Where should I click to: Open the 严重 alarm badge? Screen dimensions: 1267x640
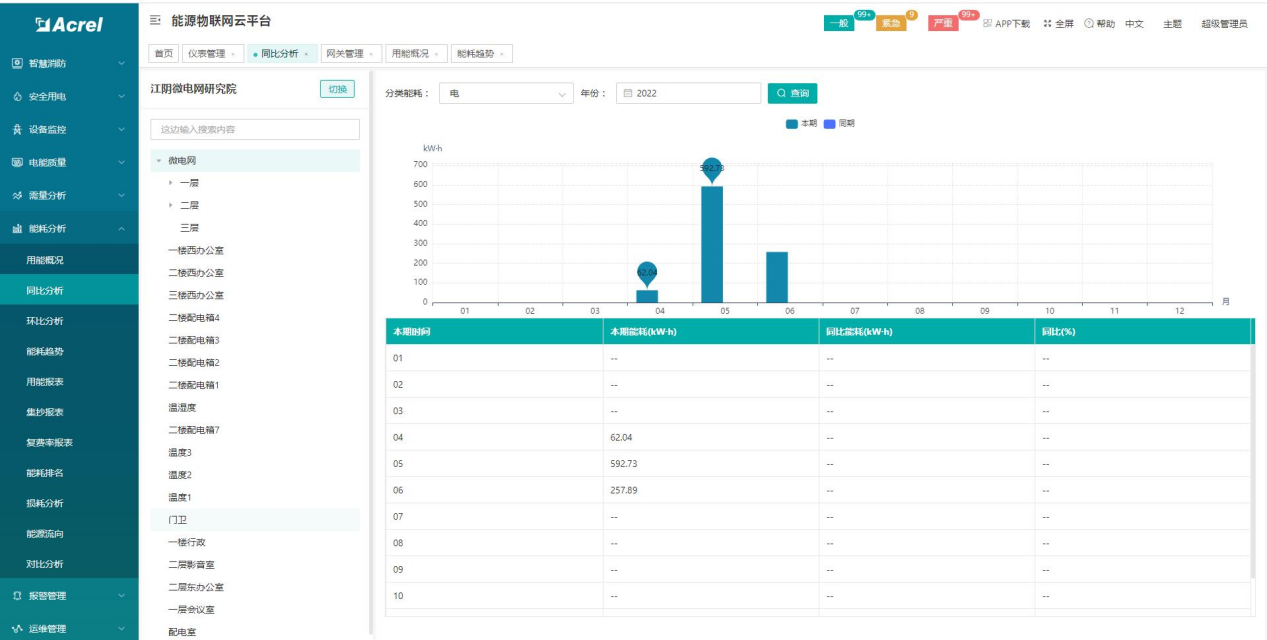pos(942,24)
